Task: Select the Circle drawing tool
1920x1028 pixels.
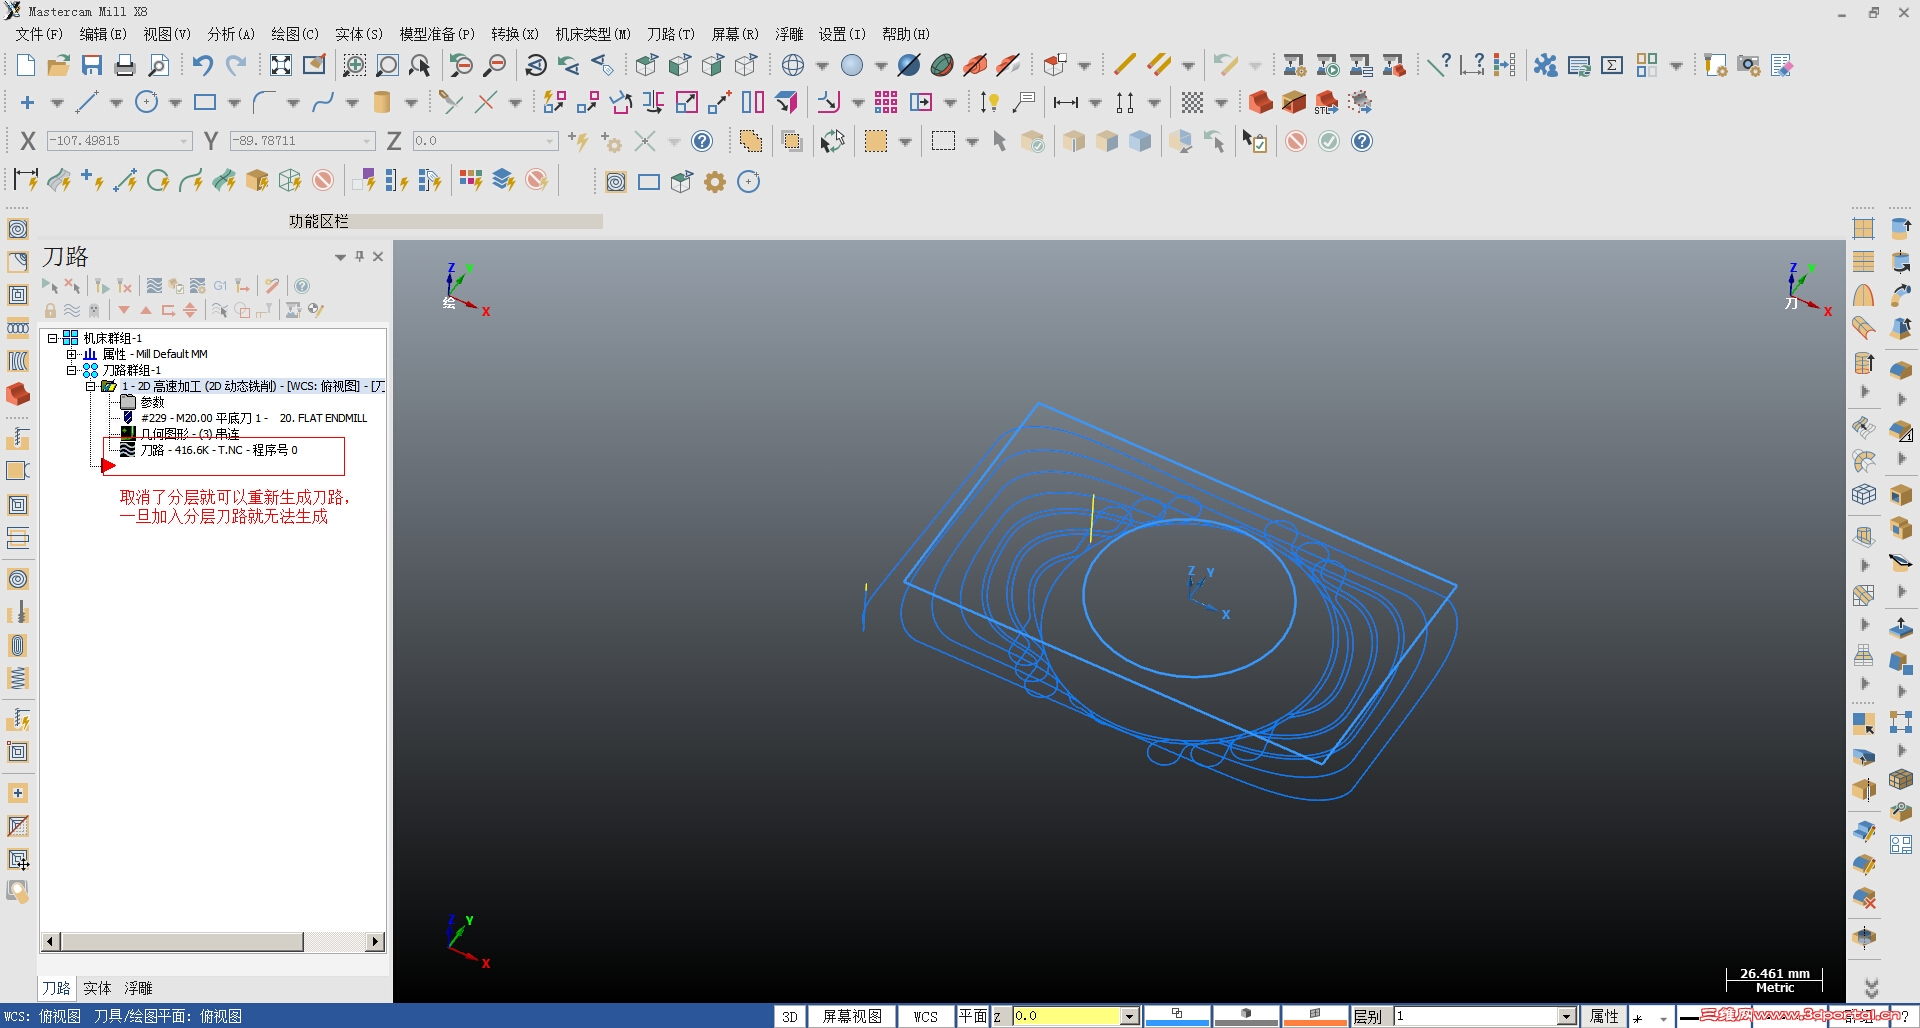Action: pos(146,102)
